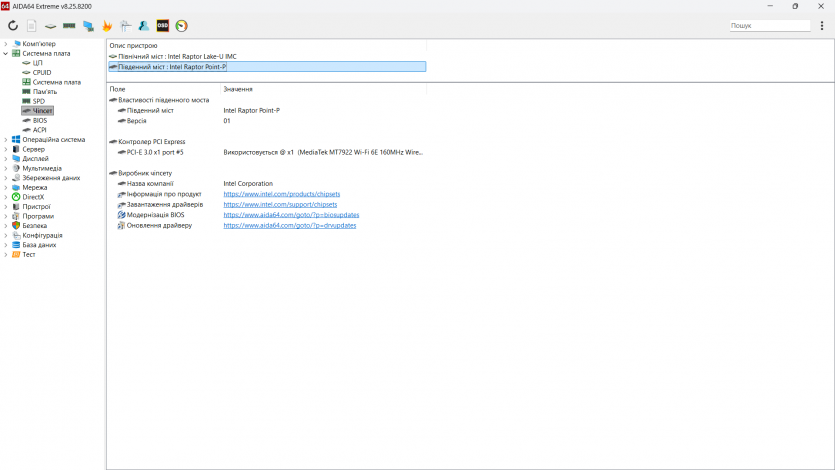
Task: Open the SPD item in the tree
Action: point(39,101)
